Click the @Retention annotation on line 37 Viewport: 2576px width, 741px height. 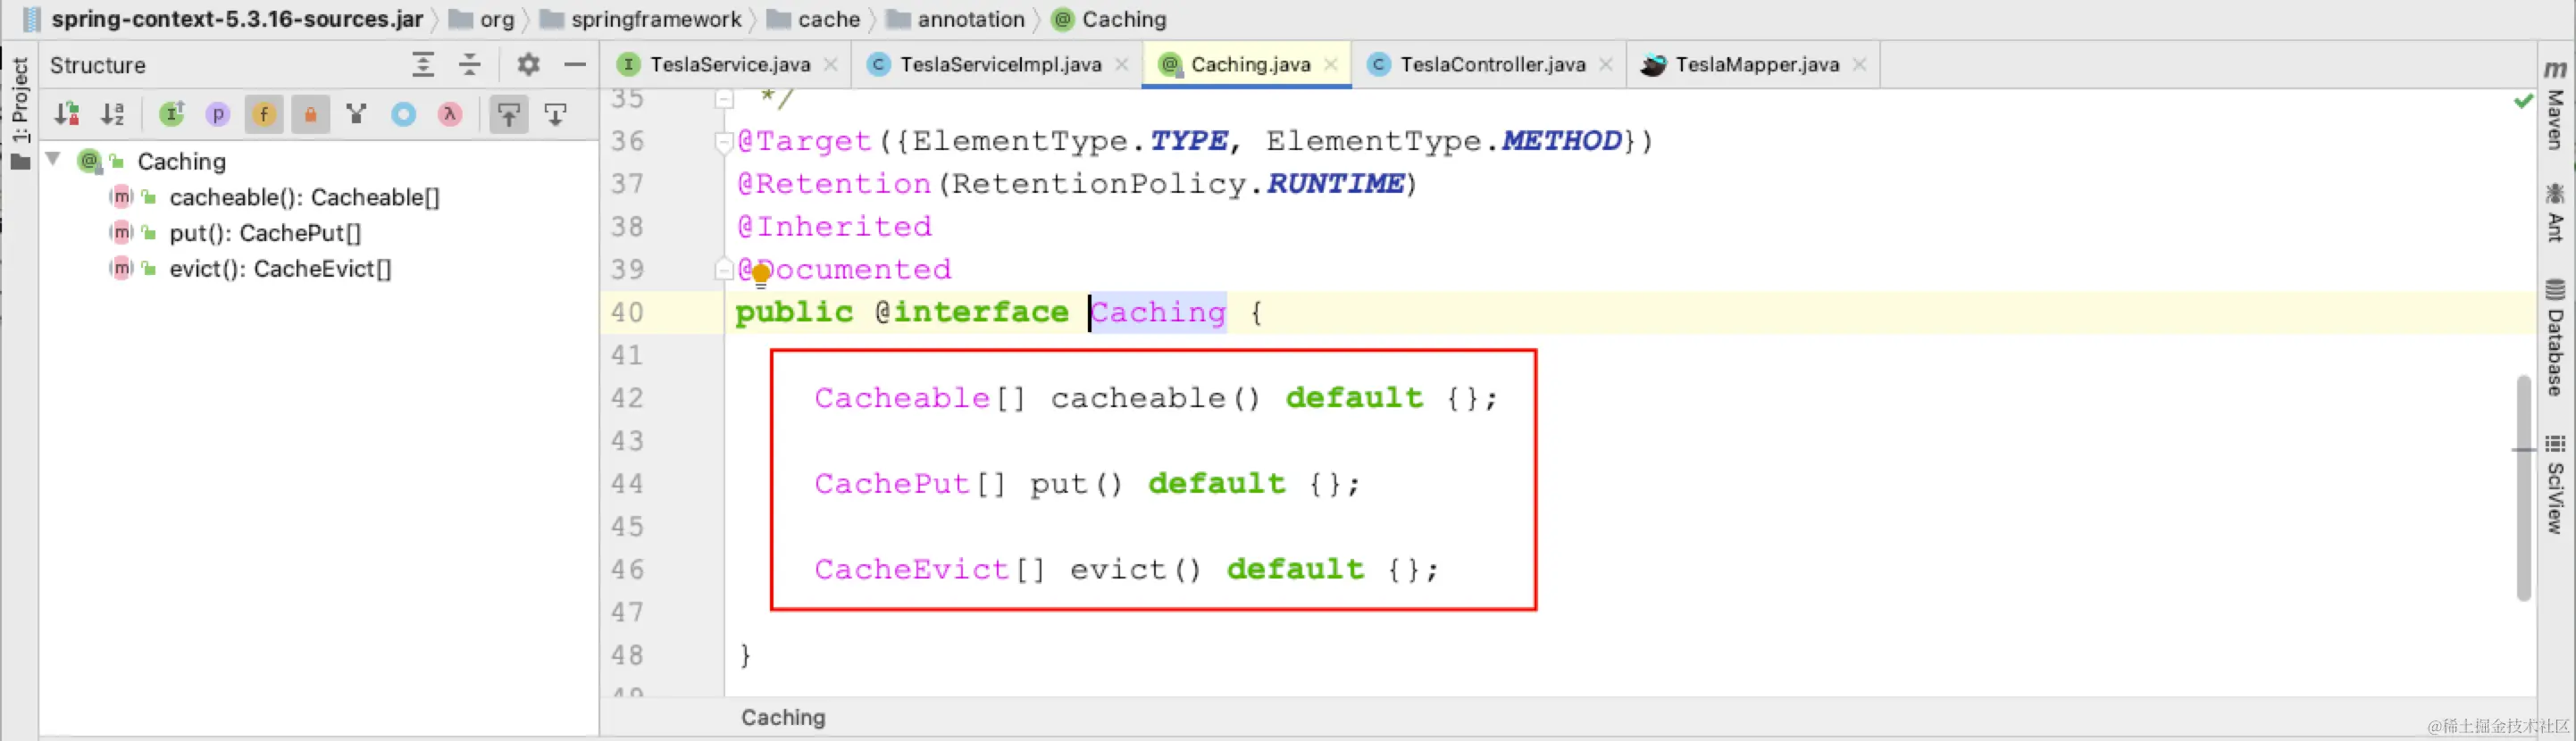click(834, 184)
